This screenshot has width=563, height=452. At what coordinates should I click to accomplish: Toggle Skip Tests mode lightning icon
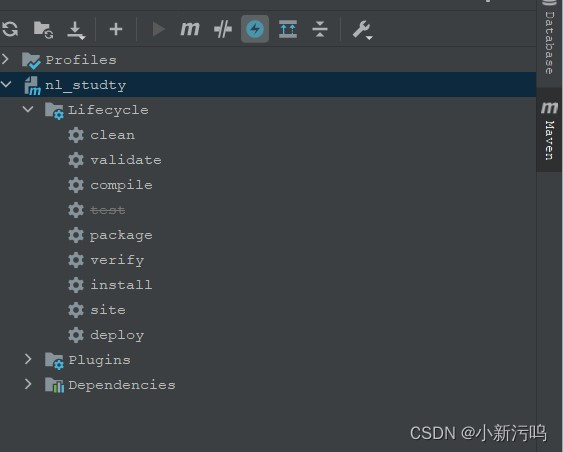(x=255, y=29)
